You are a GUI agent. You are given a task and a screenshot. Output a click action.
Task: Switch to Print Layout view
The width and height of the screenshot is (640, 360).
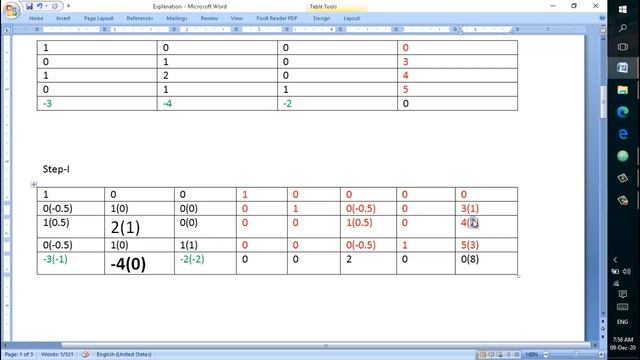click(483, 355)
